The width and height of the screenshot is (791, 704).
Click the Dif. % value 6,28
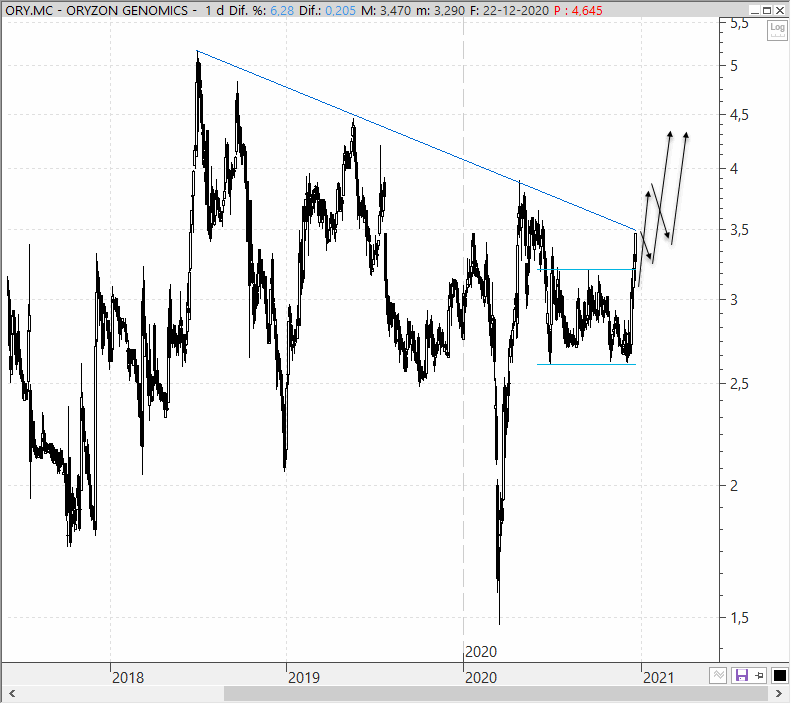[x=282, y=10]
